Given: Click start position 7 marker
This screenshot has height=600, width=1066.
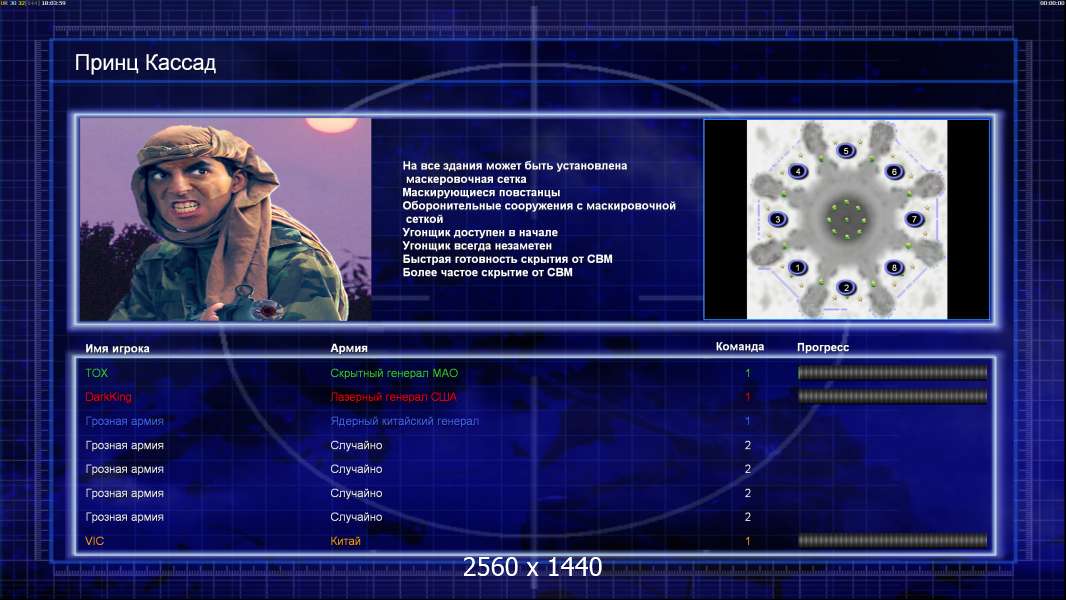Looking at the screenshot, I should pos(913,219).
